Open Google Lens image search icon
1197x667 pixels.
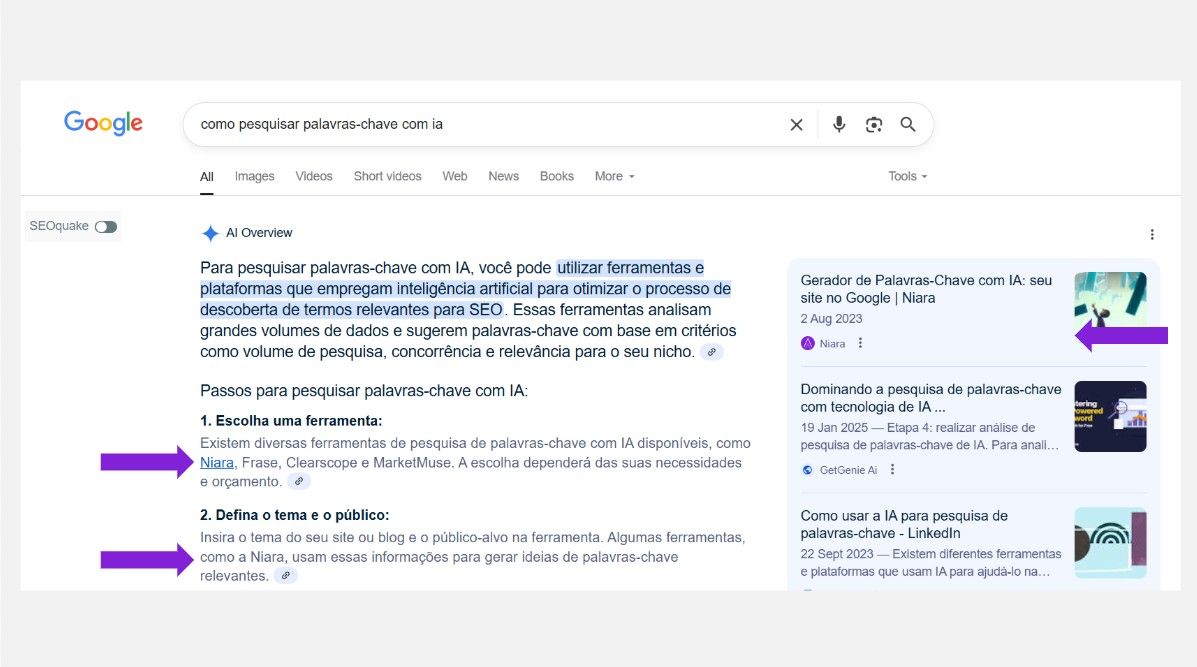click(x=873, y=125)
